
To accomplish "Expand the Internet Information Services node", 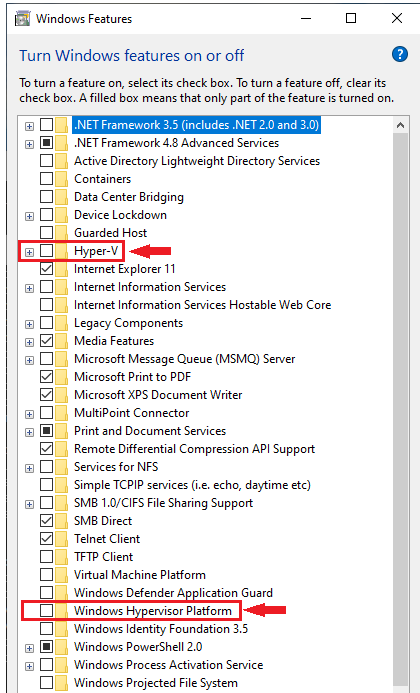I will pyautogui.click(x=29, y=289).
